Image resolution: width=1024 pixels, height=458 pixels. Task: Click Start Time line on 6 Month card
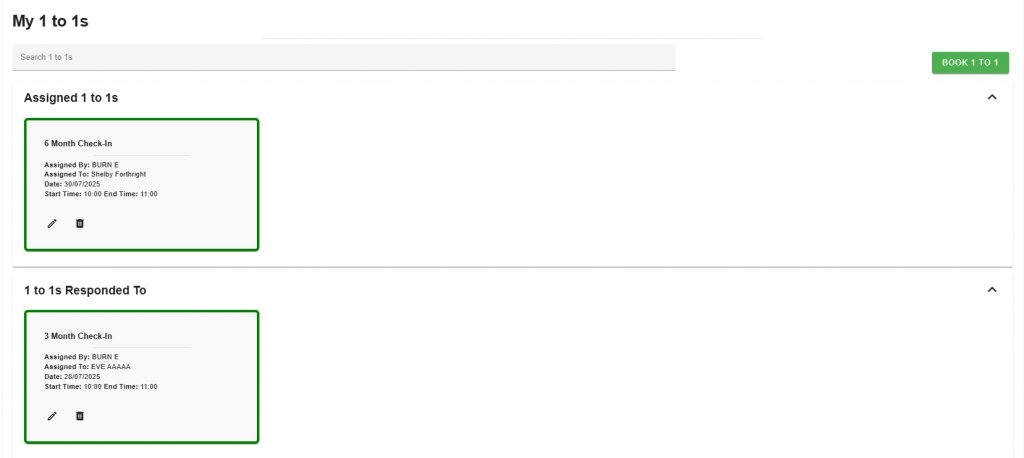point(100,194)
